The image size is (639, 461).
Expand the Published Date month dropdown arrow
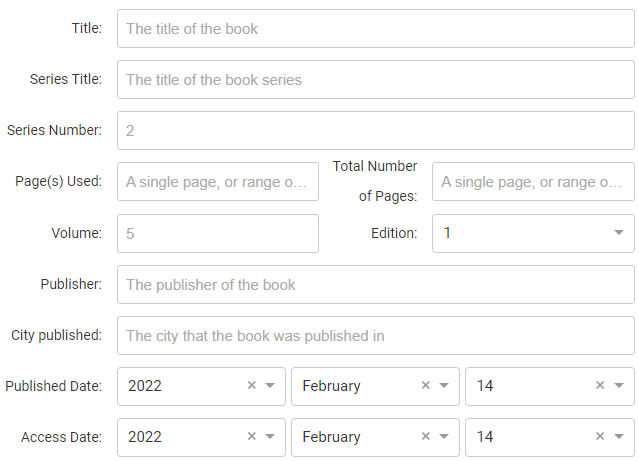444,386
